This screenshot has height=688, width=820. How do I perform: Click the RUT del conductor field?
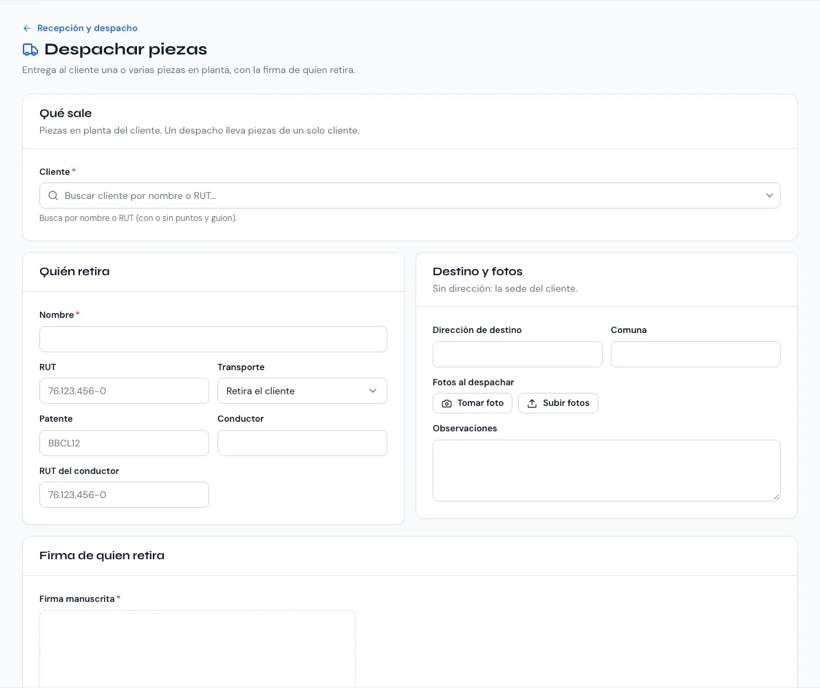[124, 495]
